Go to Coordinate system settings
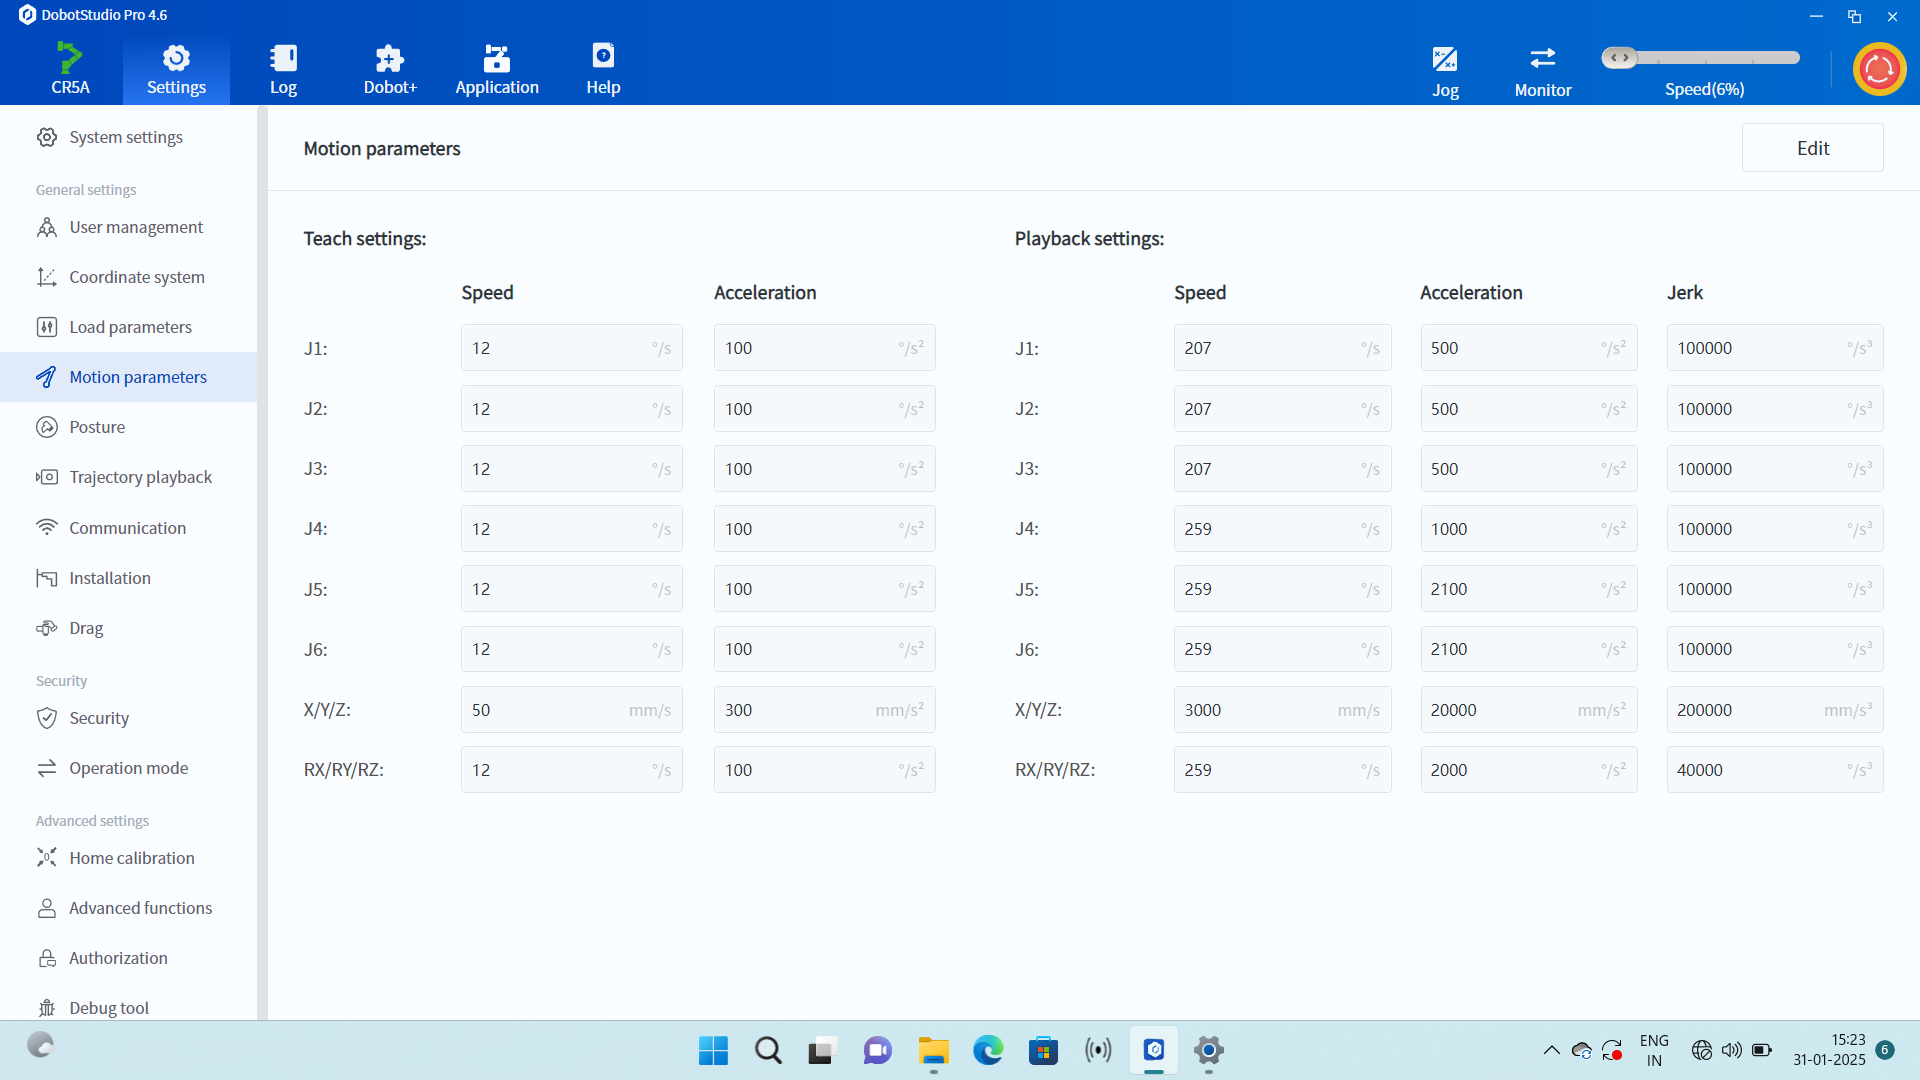1920x1080 pixels. pyautogui.click(x=136, y=277)
